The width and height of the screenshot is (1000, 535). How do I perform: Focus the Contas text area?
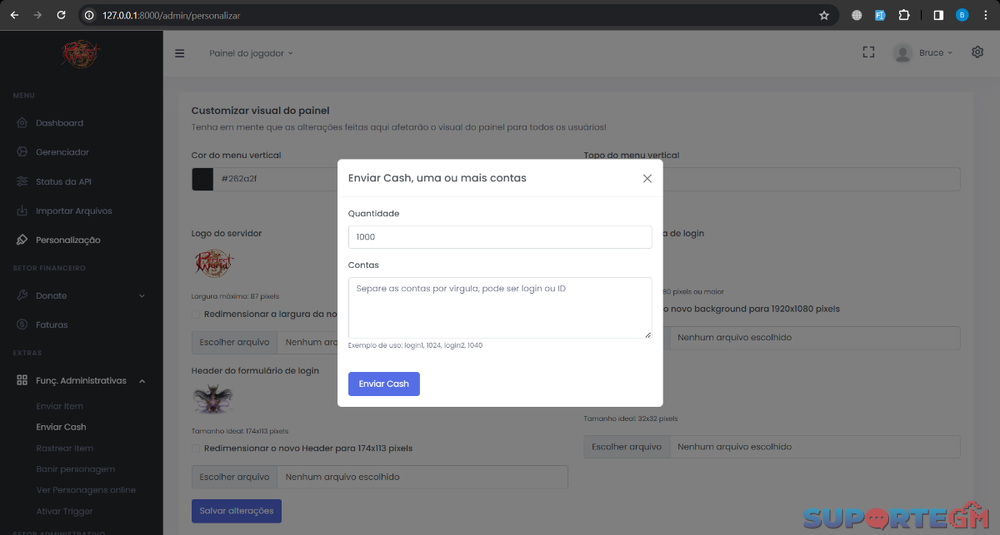pos(500,307)
